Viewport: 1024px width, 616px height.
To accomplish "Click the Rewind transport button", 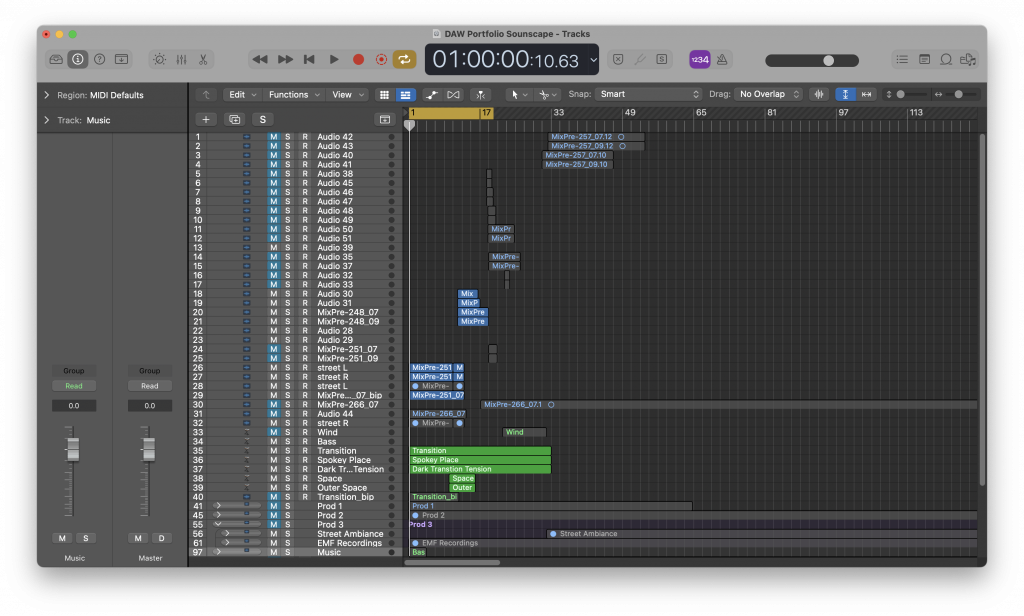I will pyautogui.click(x=260, y=59).
